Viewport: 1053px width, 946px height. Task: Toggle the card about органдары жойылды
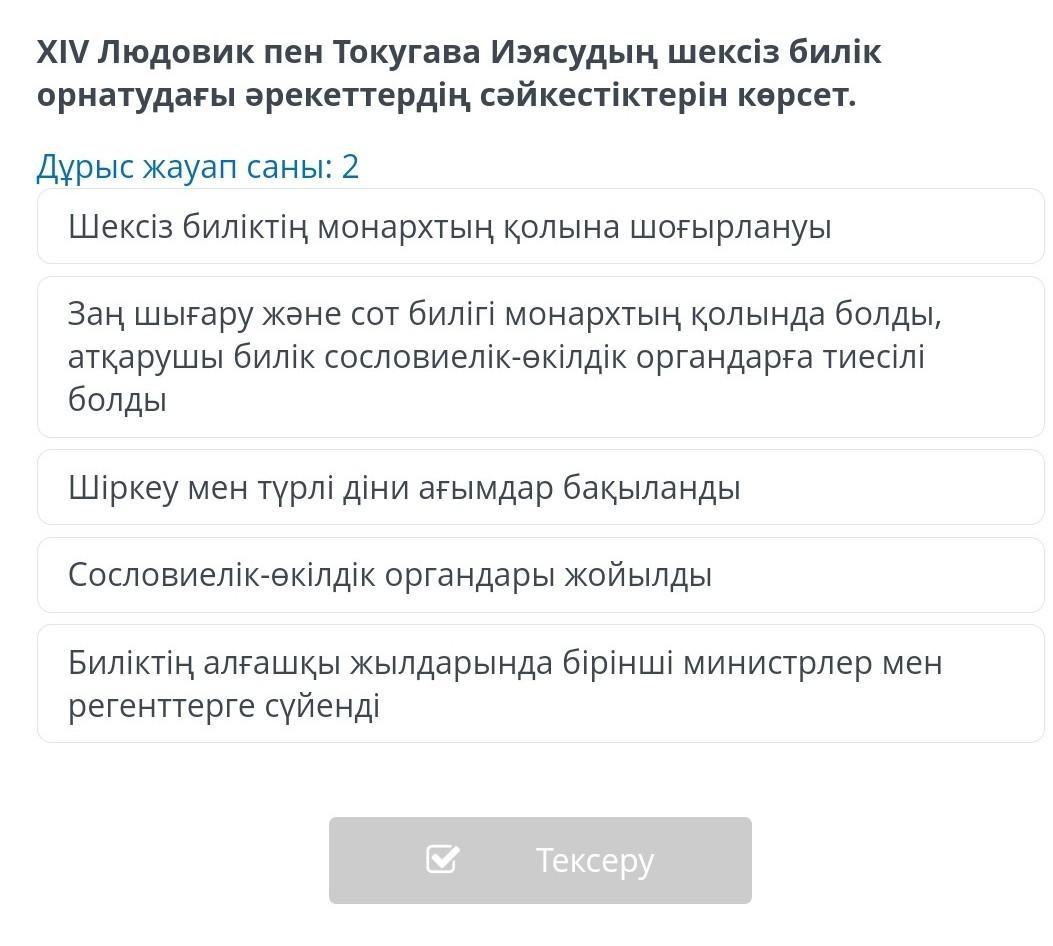point(541,575)
